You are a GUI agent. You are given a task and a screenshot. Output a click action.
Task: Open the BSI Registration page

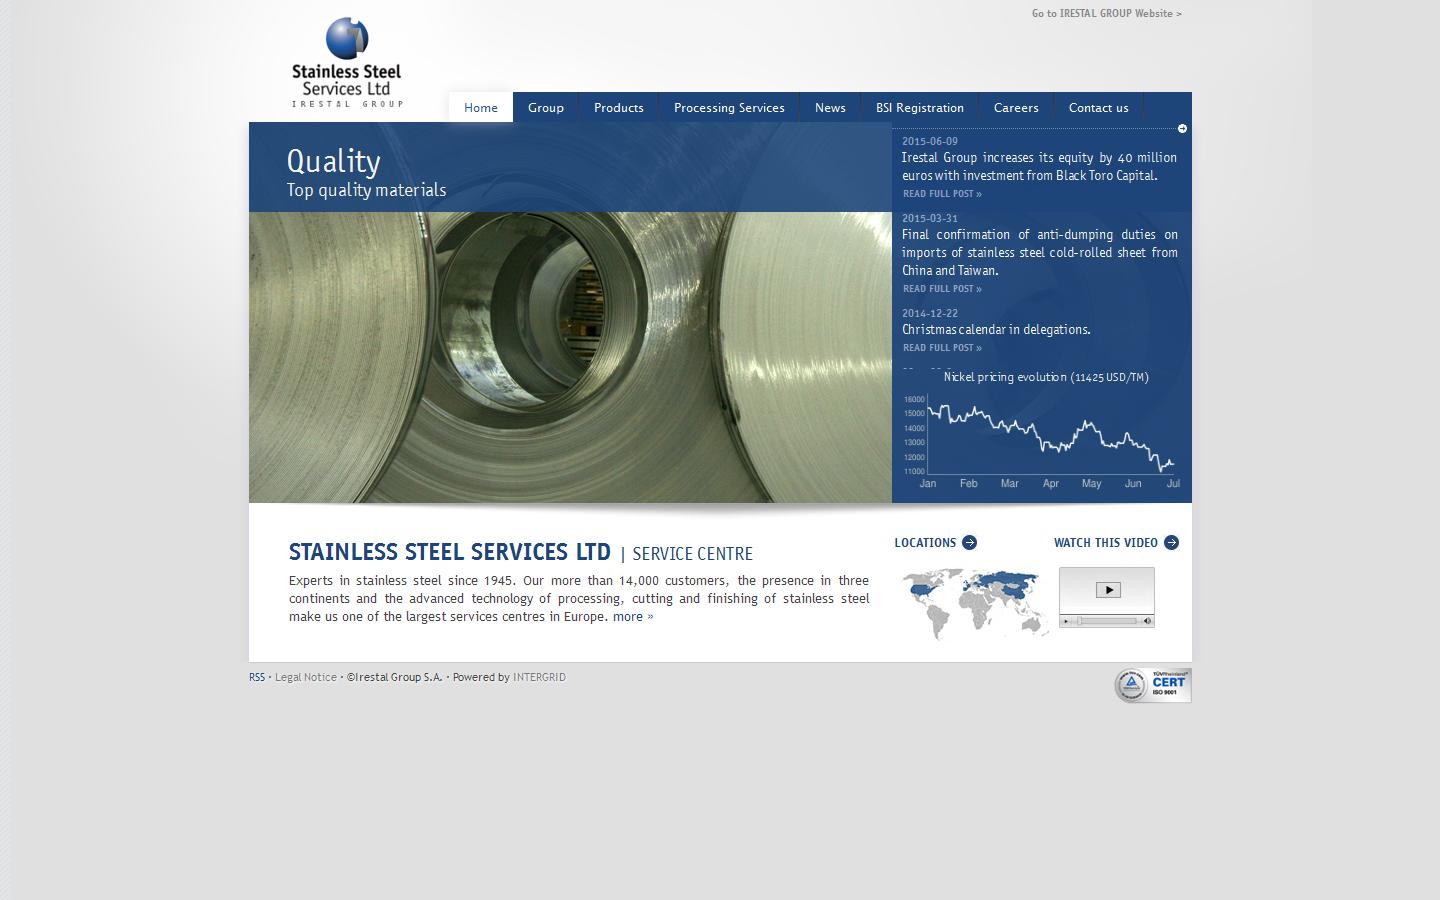click(x=918, y=107)
